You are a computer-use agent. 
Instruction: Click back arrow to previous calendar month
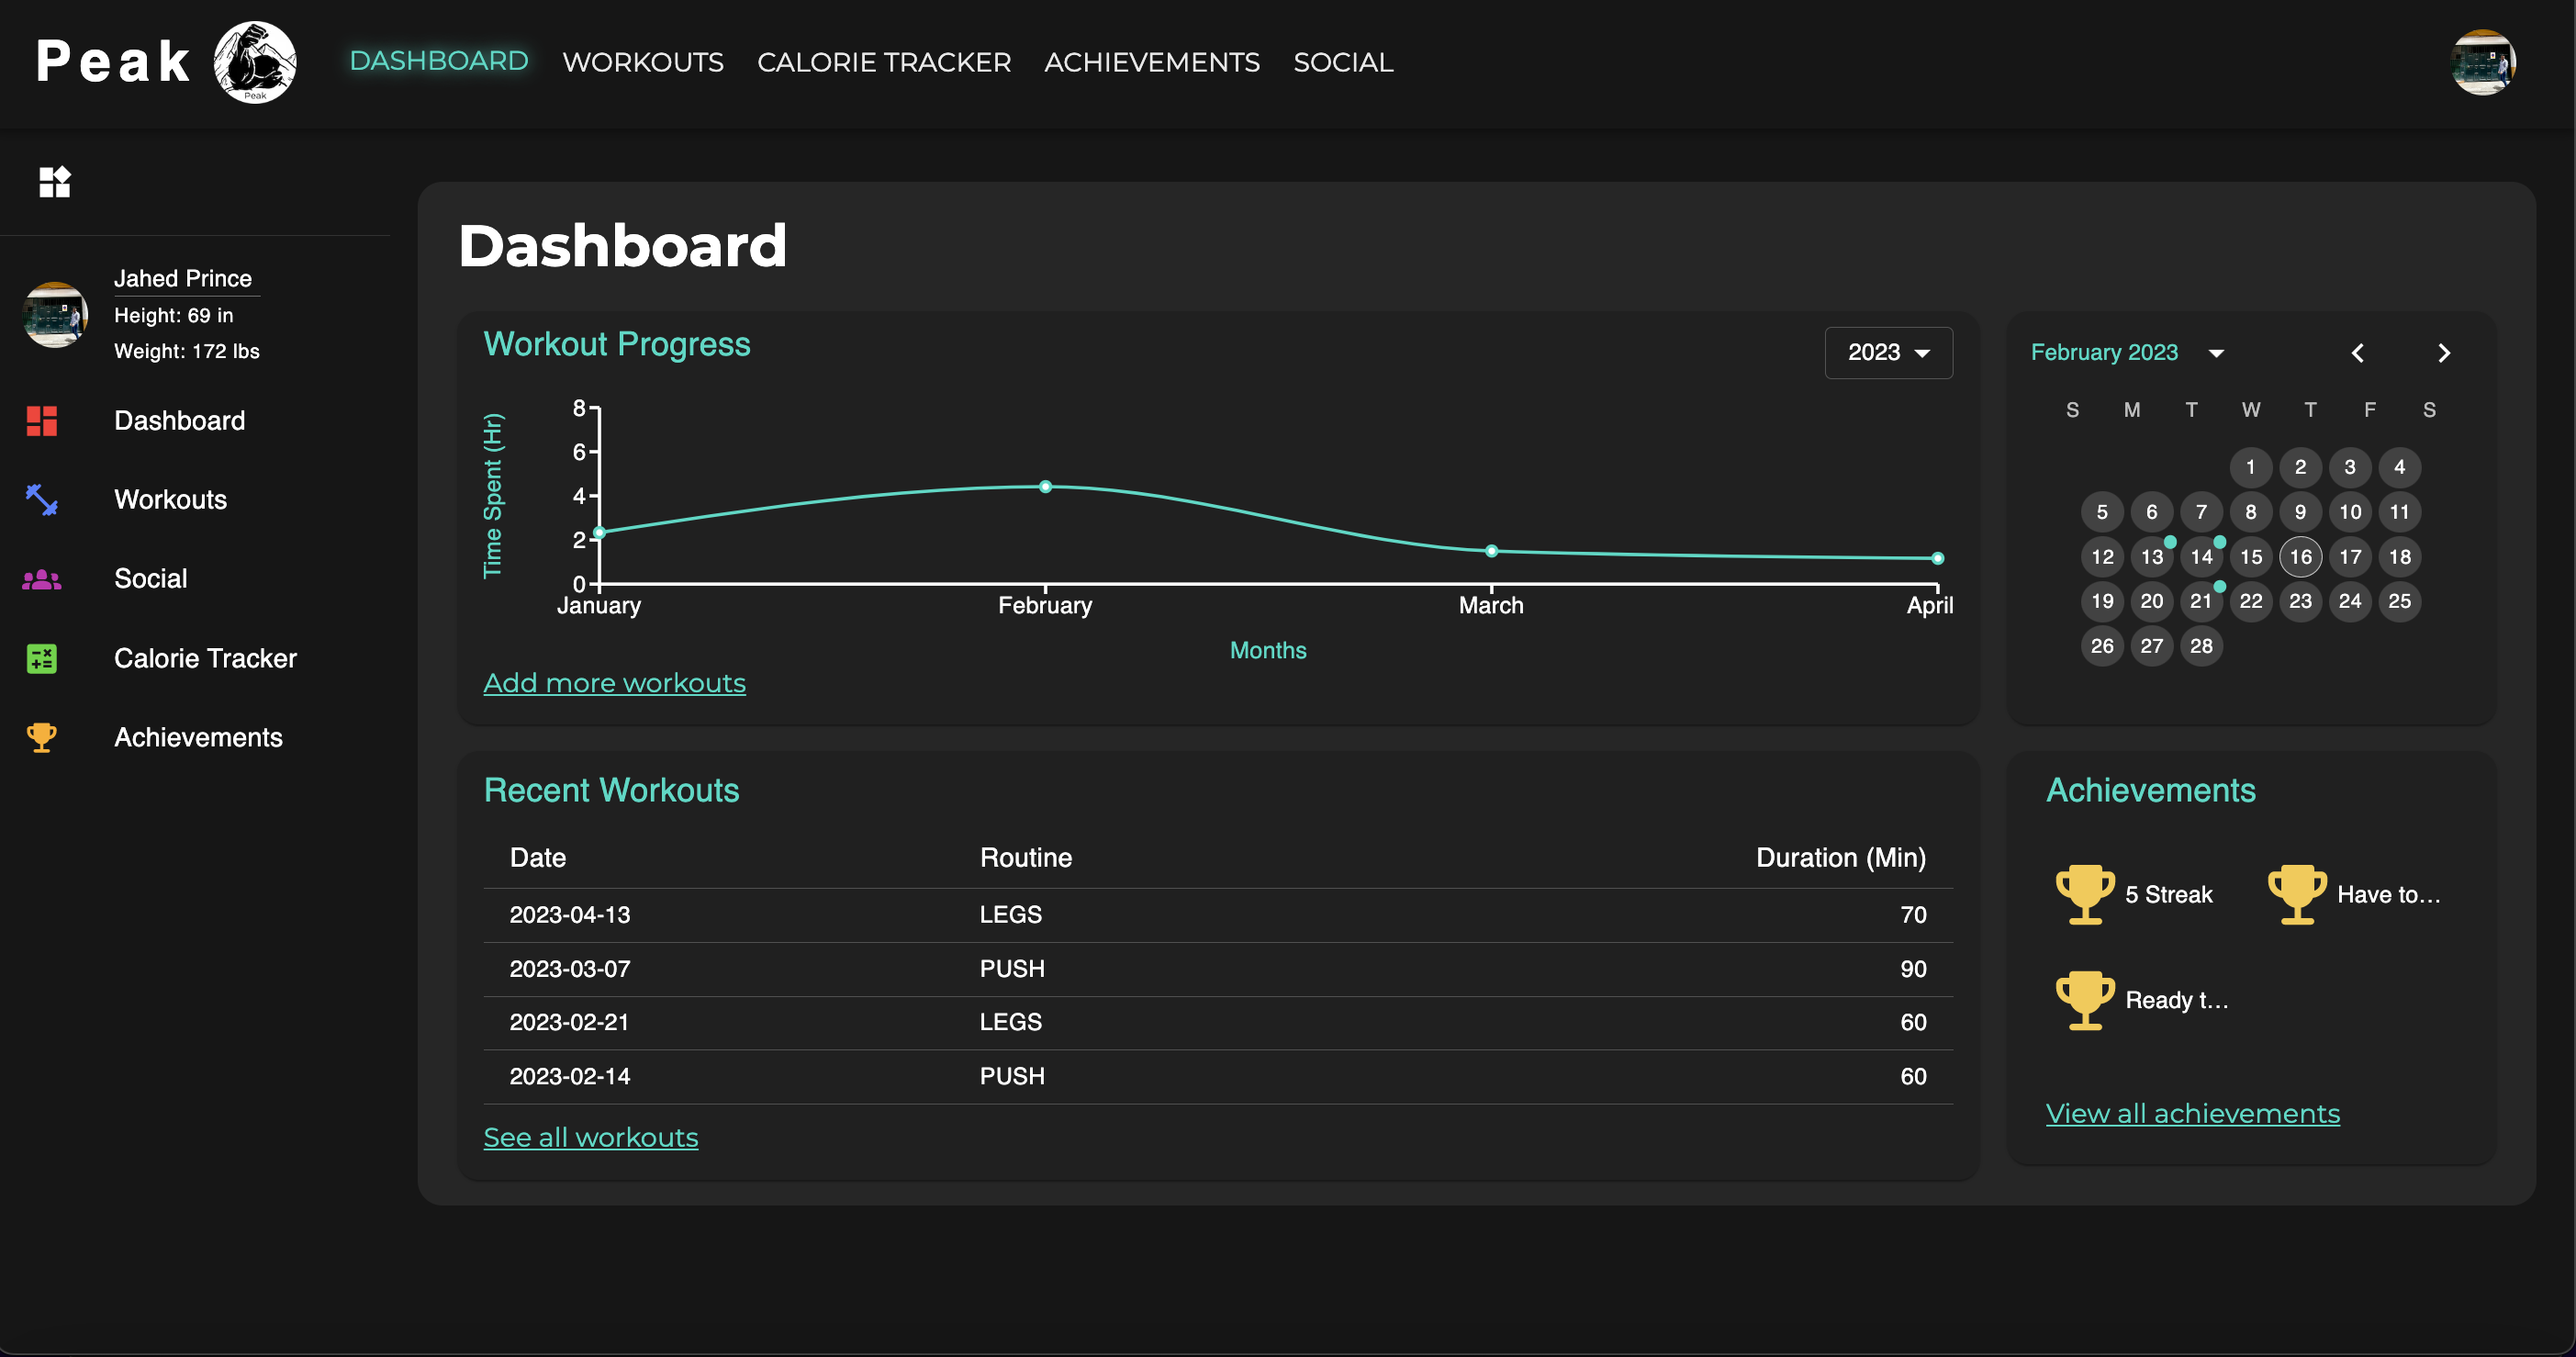coord(2359,353)
